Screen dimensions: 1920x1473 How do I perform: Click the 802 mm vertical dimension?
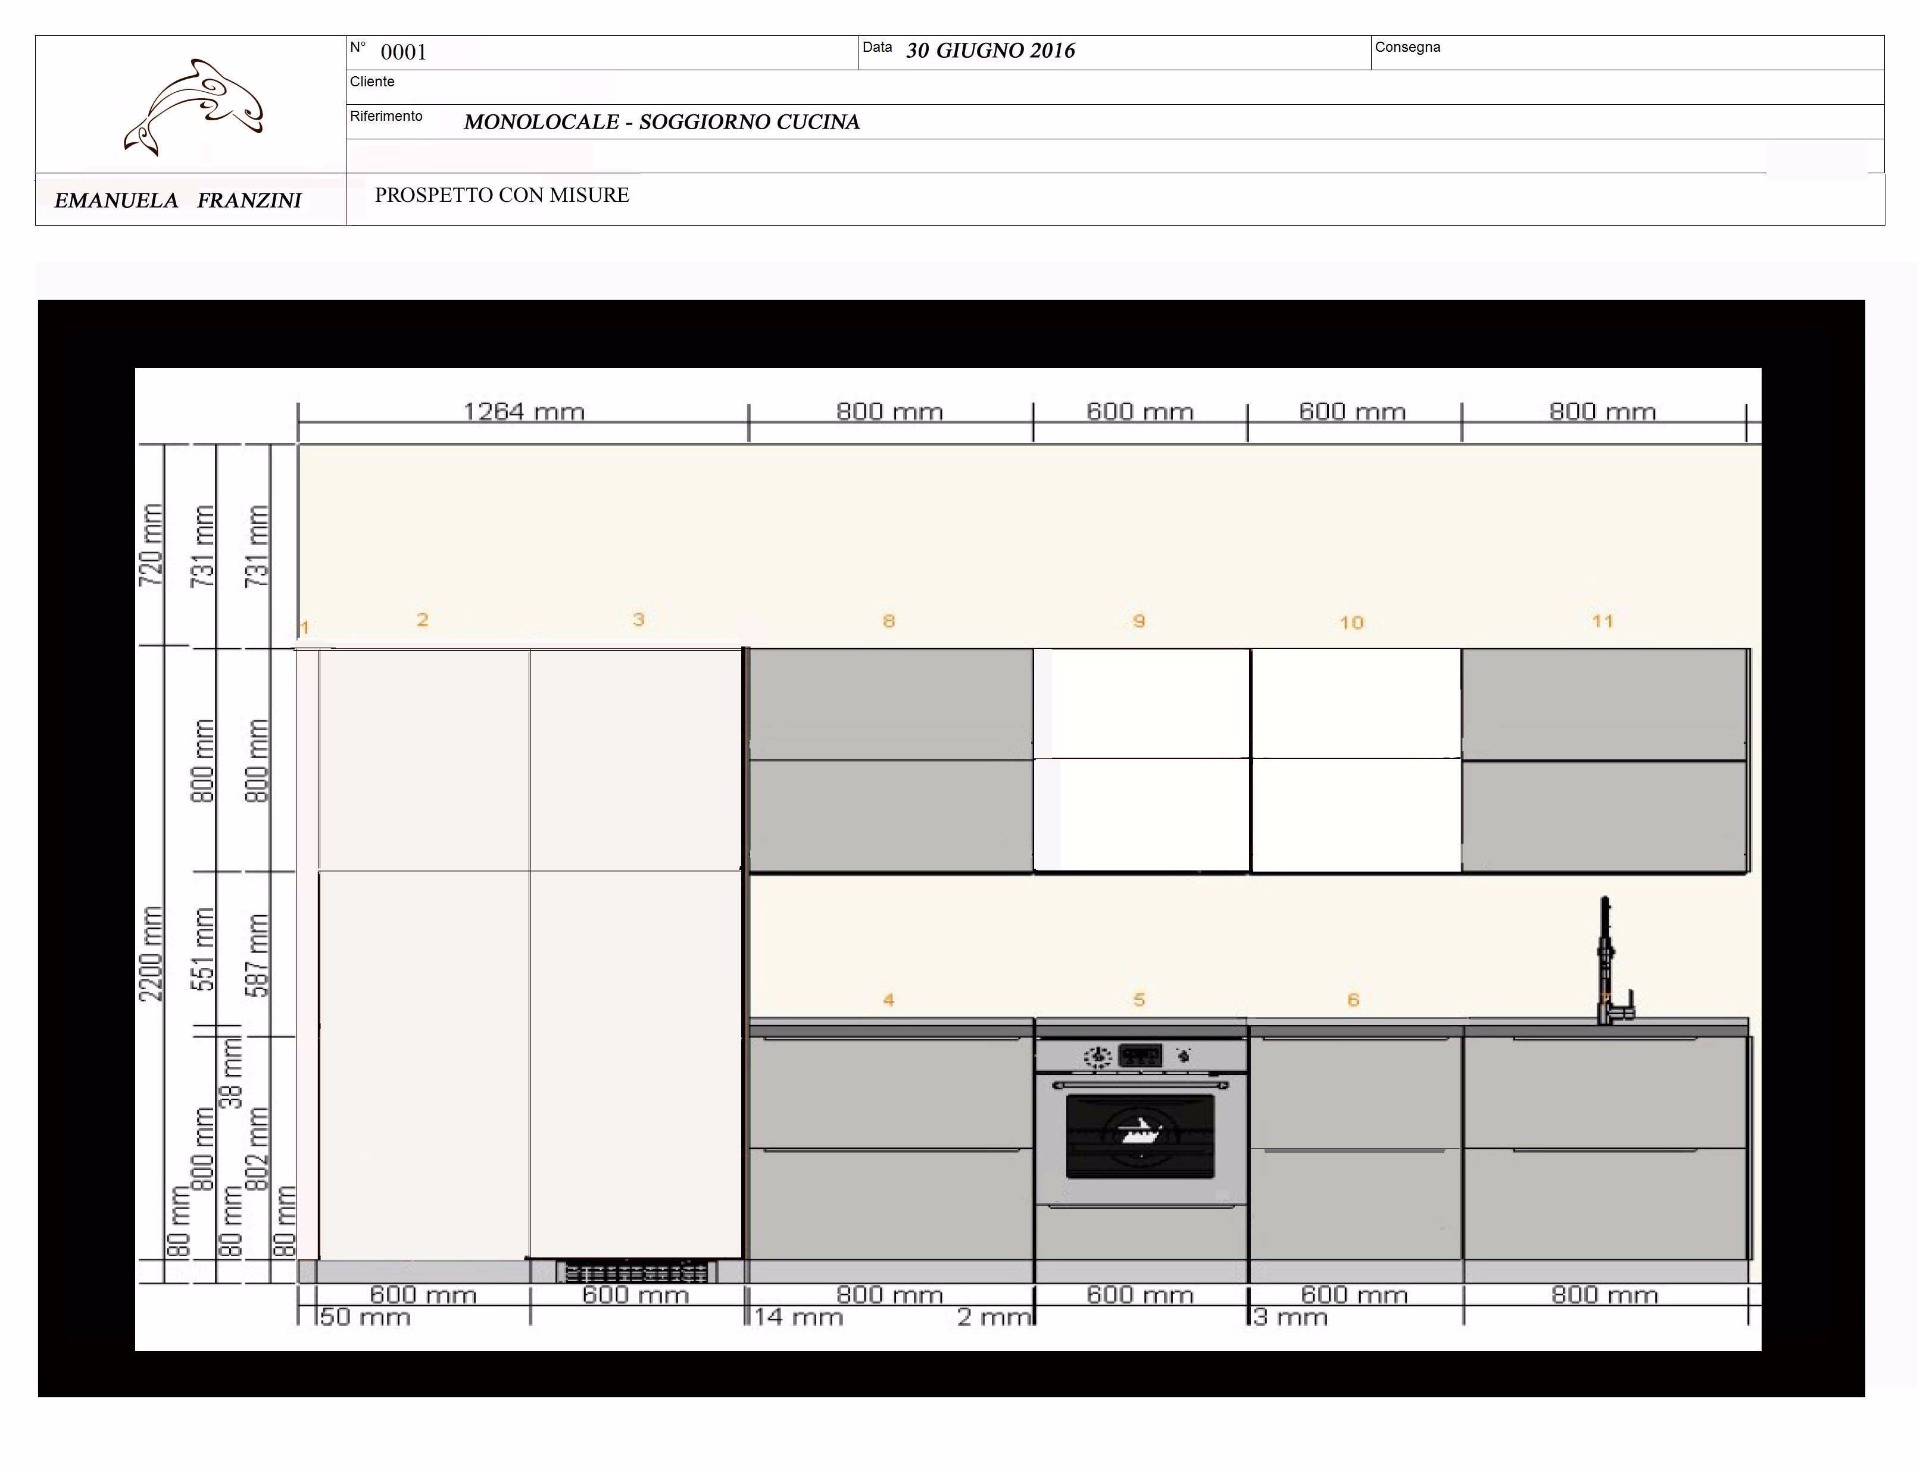click(x=258, y=1148)
